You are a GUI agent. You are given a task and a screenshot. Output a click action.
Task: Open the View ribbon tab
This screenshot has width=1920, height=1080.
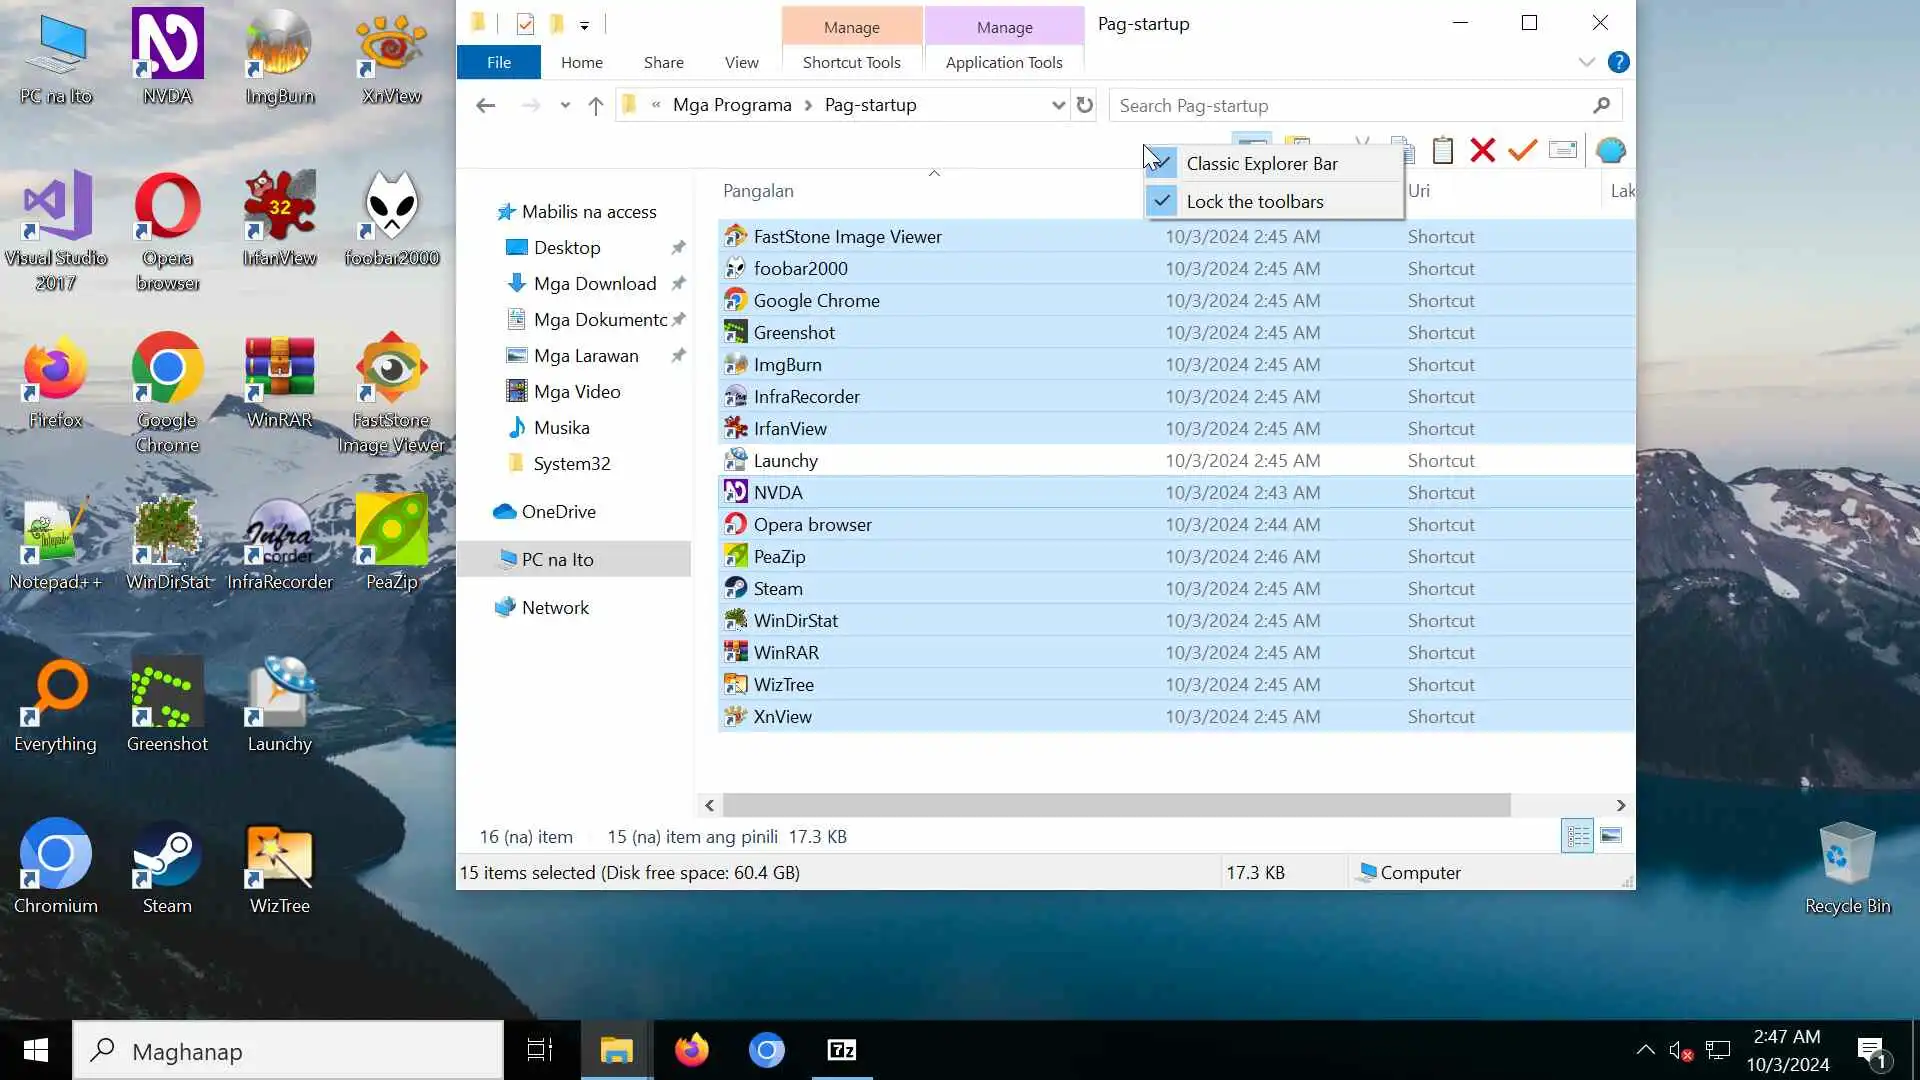pyautogui.click(x=741, y=62)
